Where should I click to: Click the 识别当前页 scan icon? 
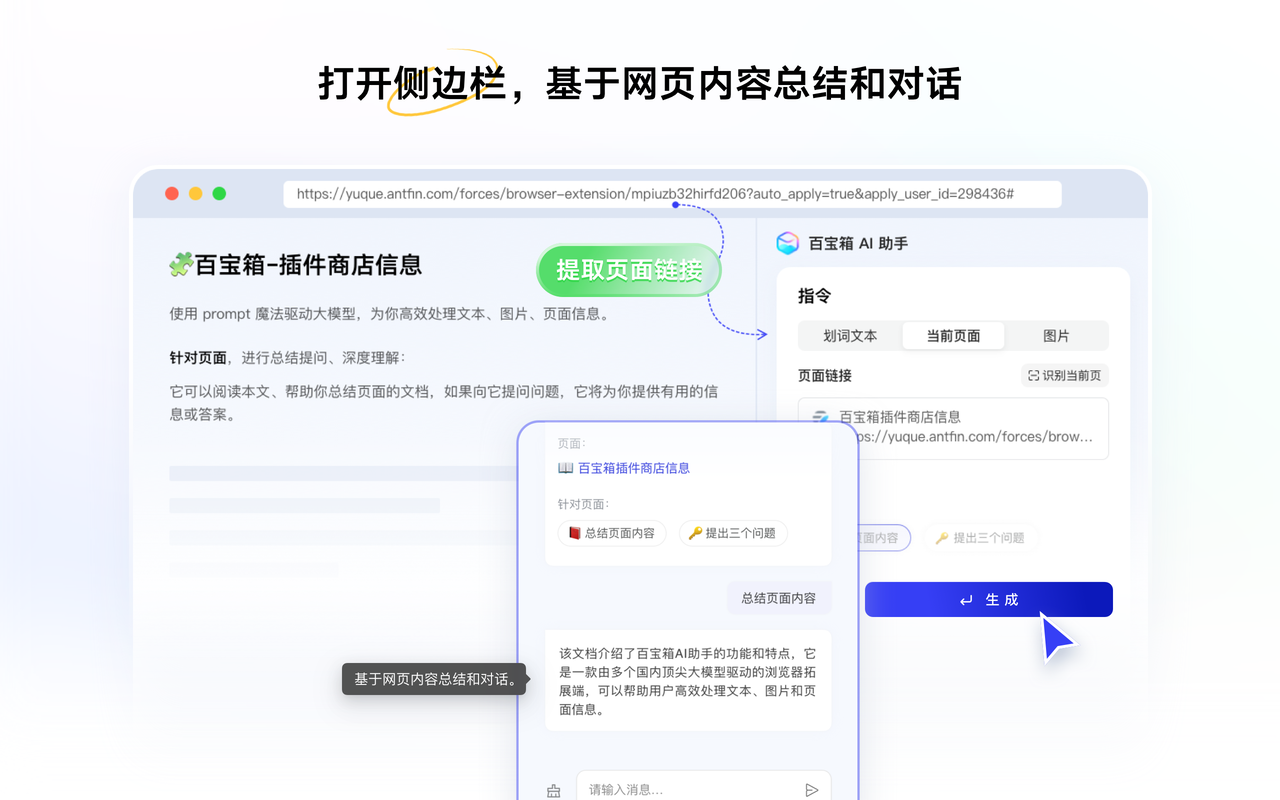click(1034, 374)
